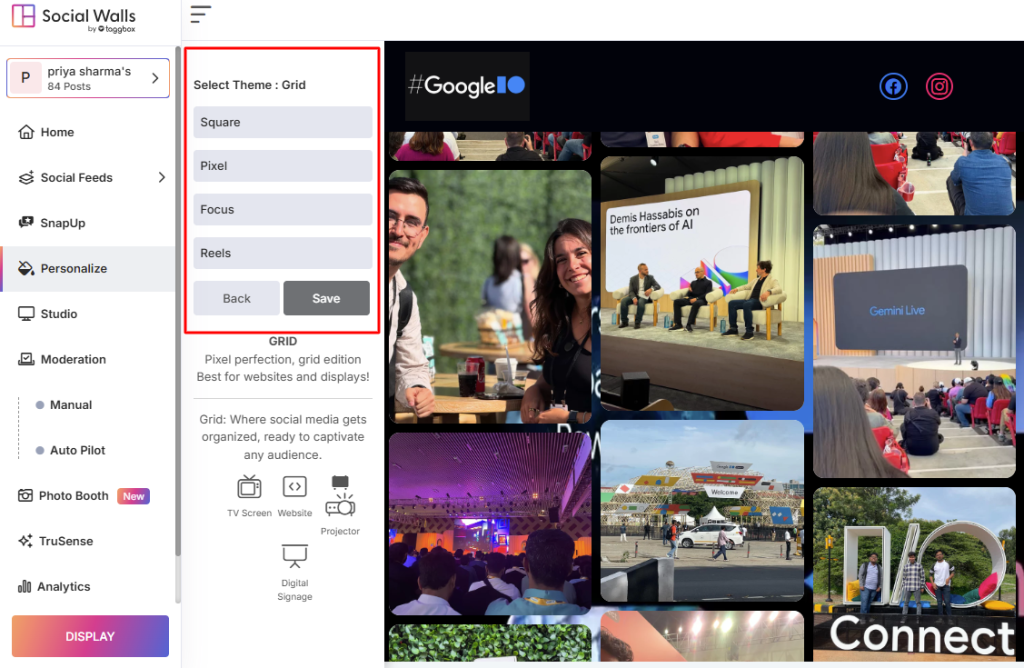Click the gradient DISPLAY button
The image size is (1024, 668).
point(90,636)
